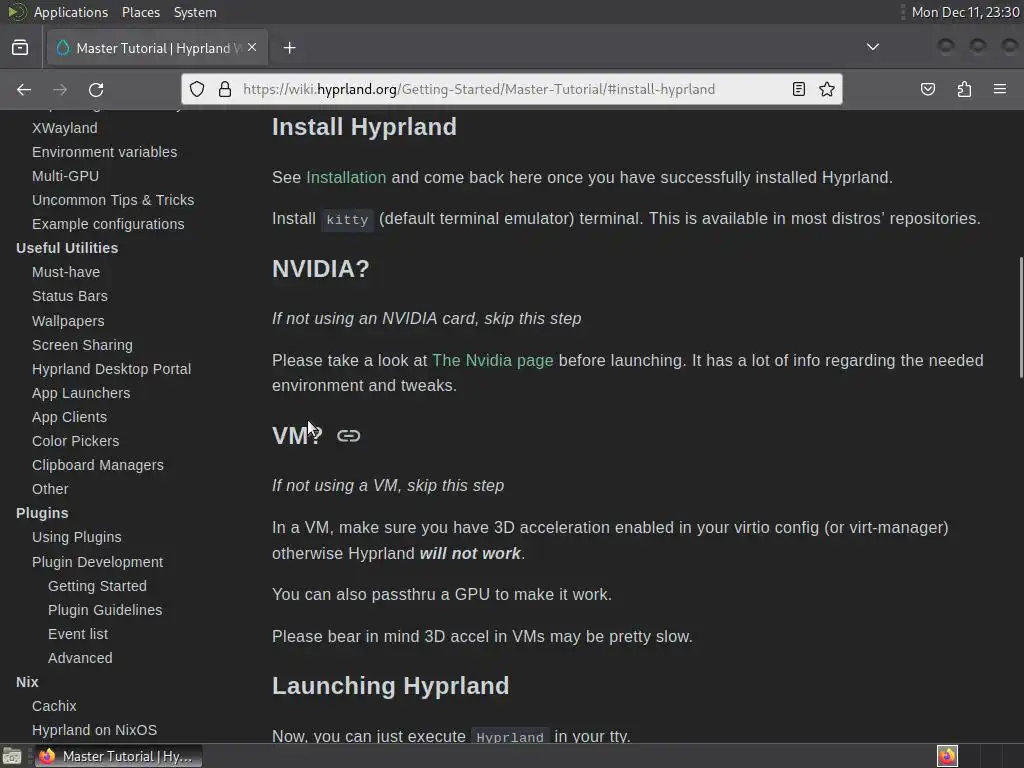Click the site security padlock icon

tap(225, 89)
